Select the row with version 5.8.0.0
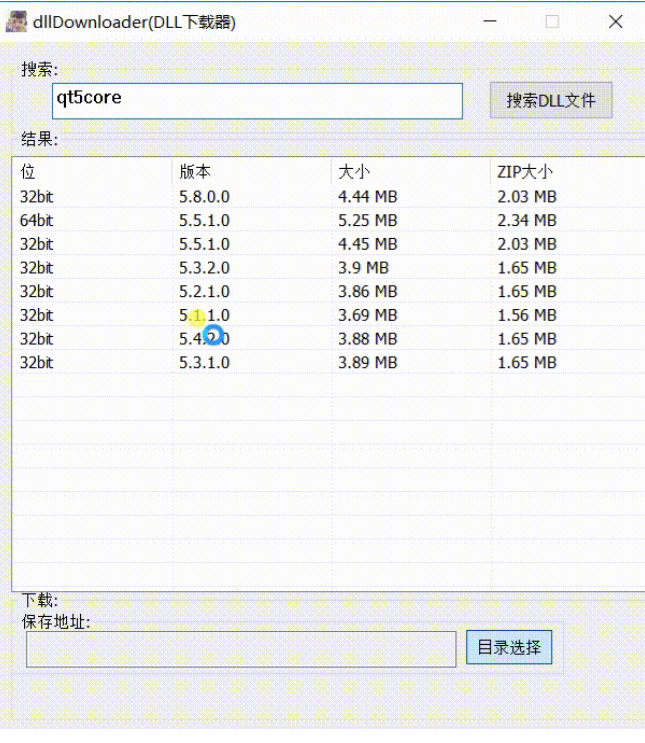645x743 pixels. pos(328,197)
